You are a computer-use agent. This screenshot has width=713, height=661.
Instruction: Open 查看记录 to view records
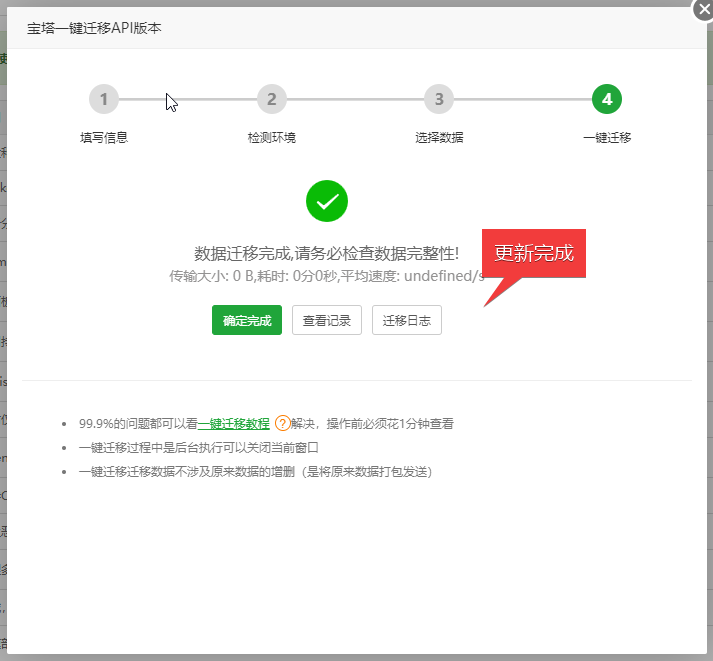pos(327,321)
